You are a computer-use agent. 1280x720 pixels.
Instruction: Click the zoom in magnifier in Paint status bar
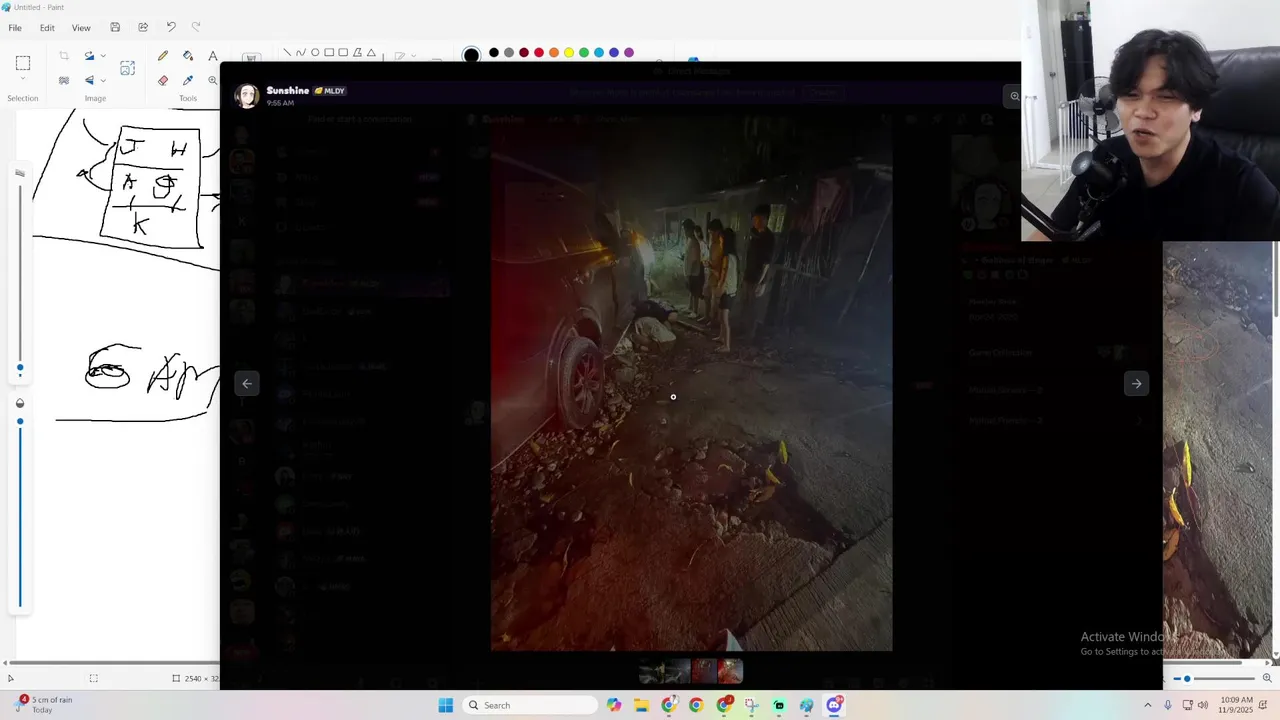tap(1267, 678)
